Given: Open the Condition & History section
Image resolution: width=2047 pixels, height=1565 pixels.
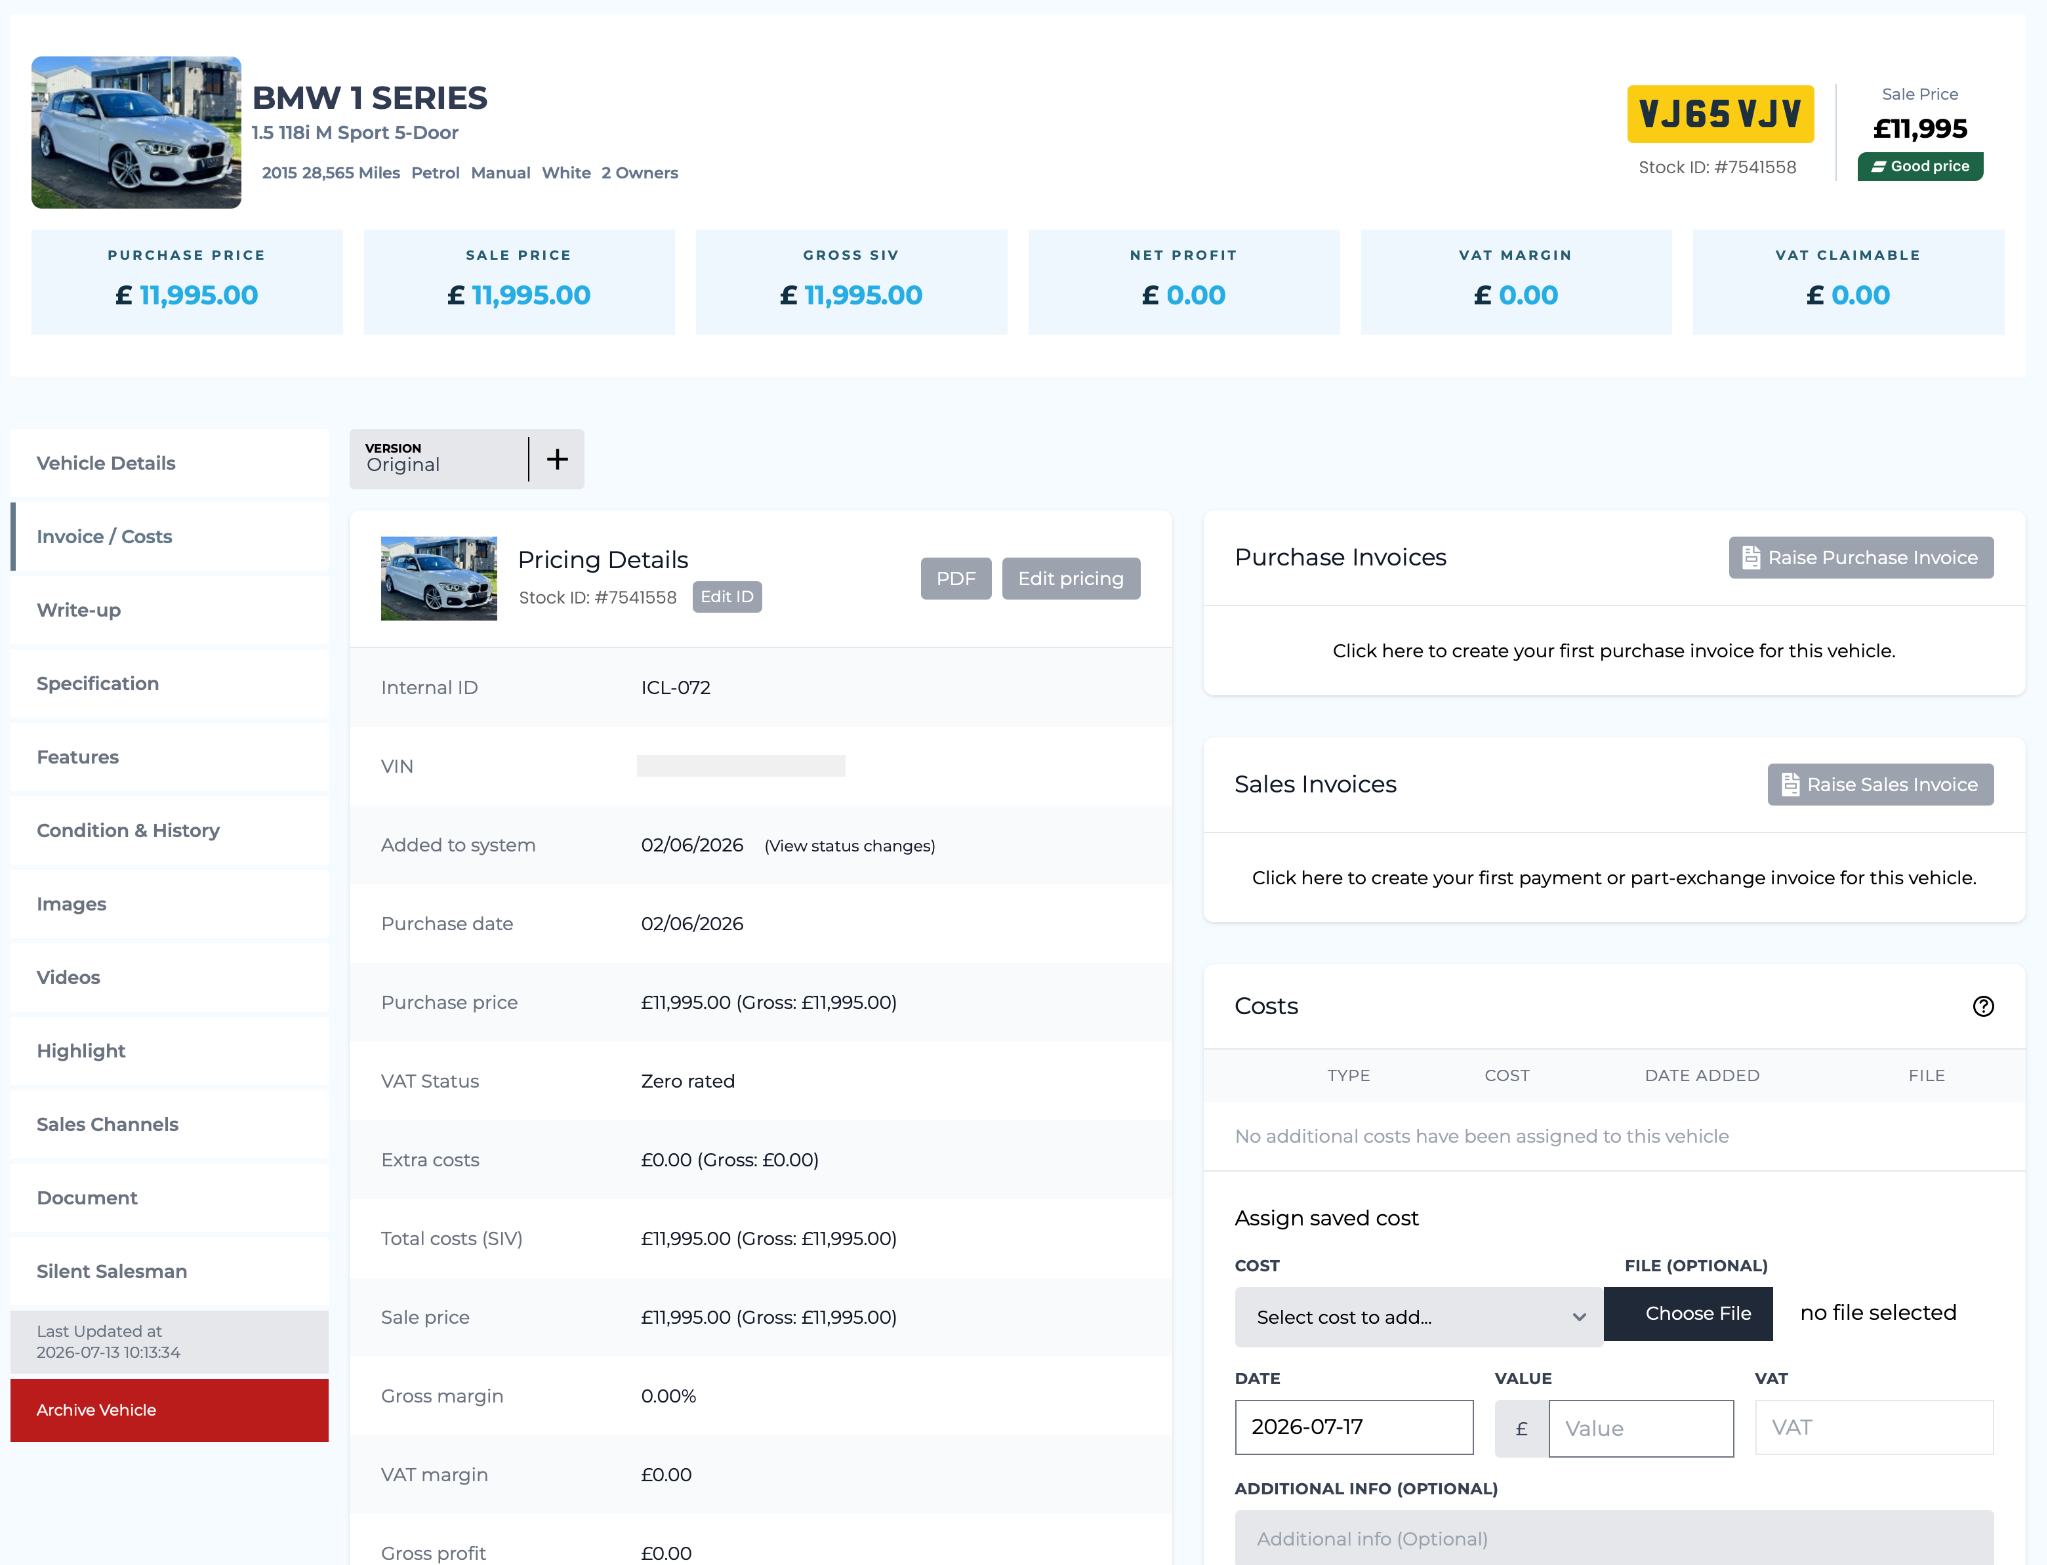Looking at the screenshot, I should pyautogui.click(x=169, y=831).
